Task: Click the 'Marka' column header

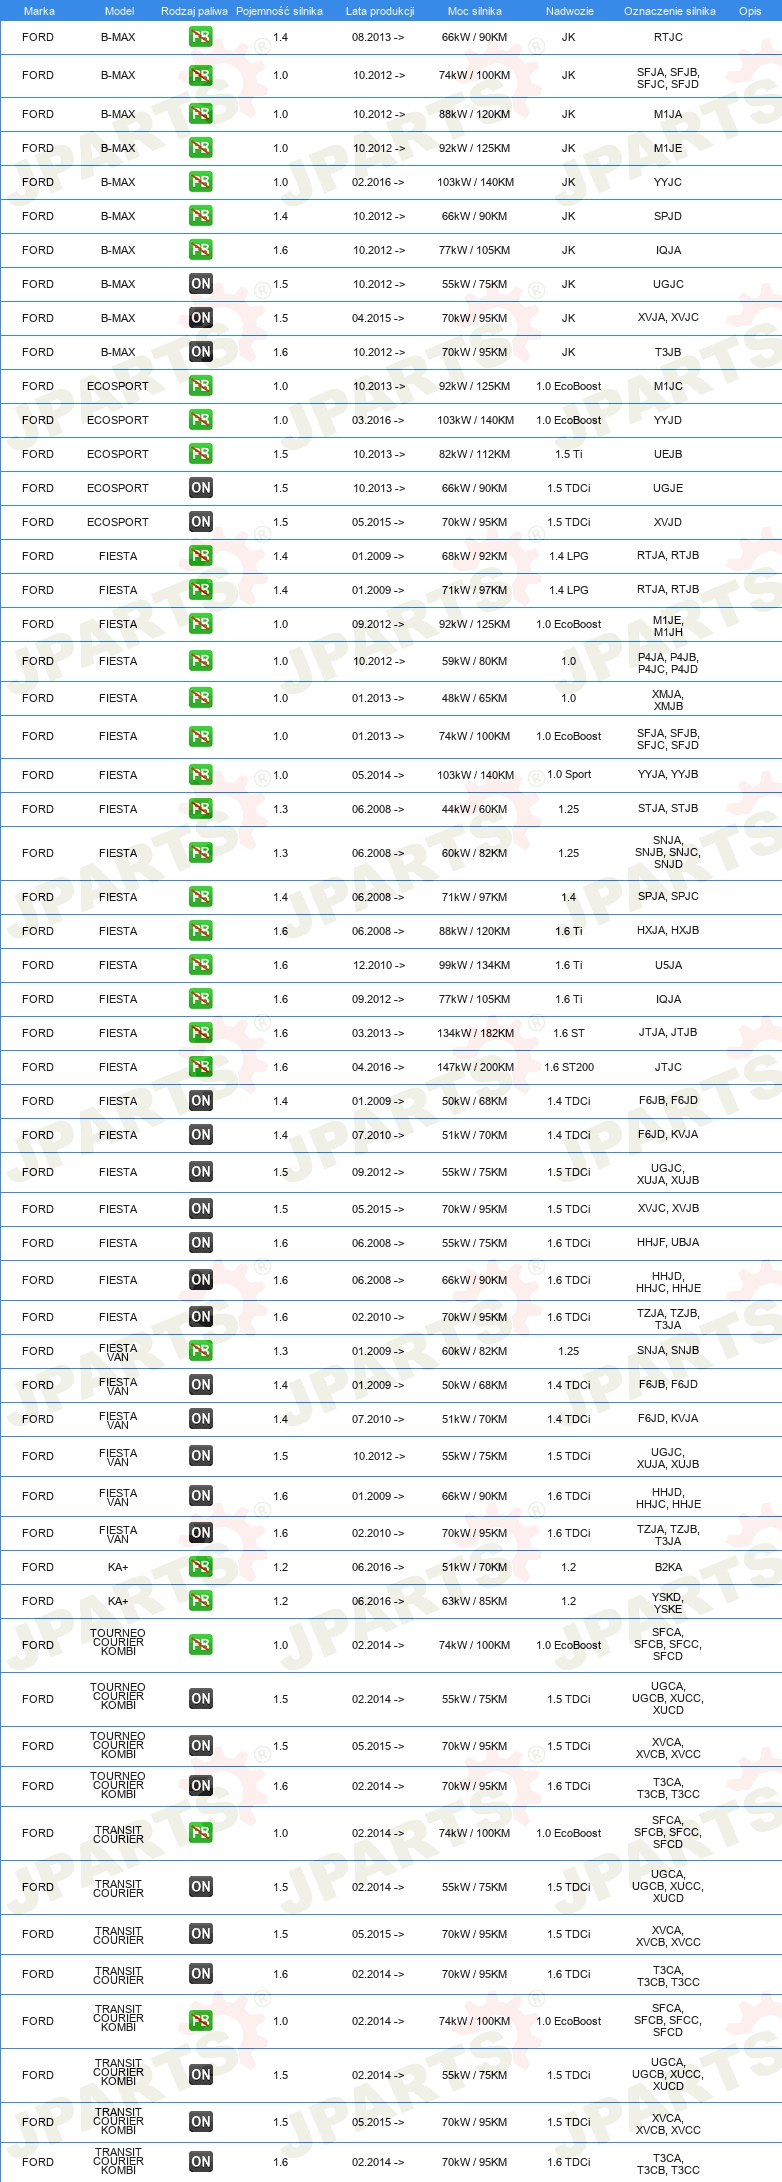Action: (x=39, y=11)
